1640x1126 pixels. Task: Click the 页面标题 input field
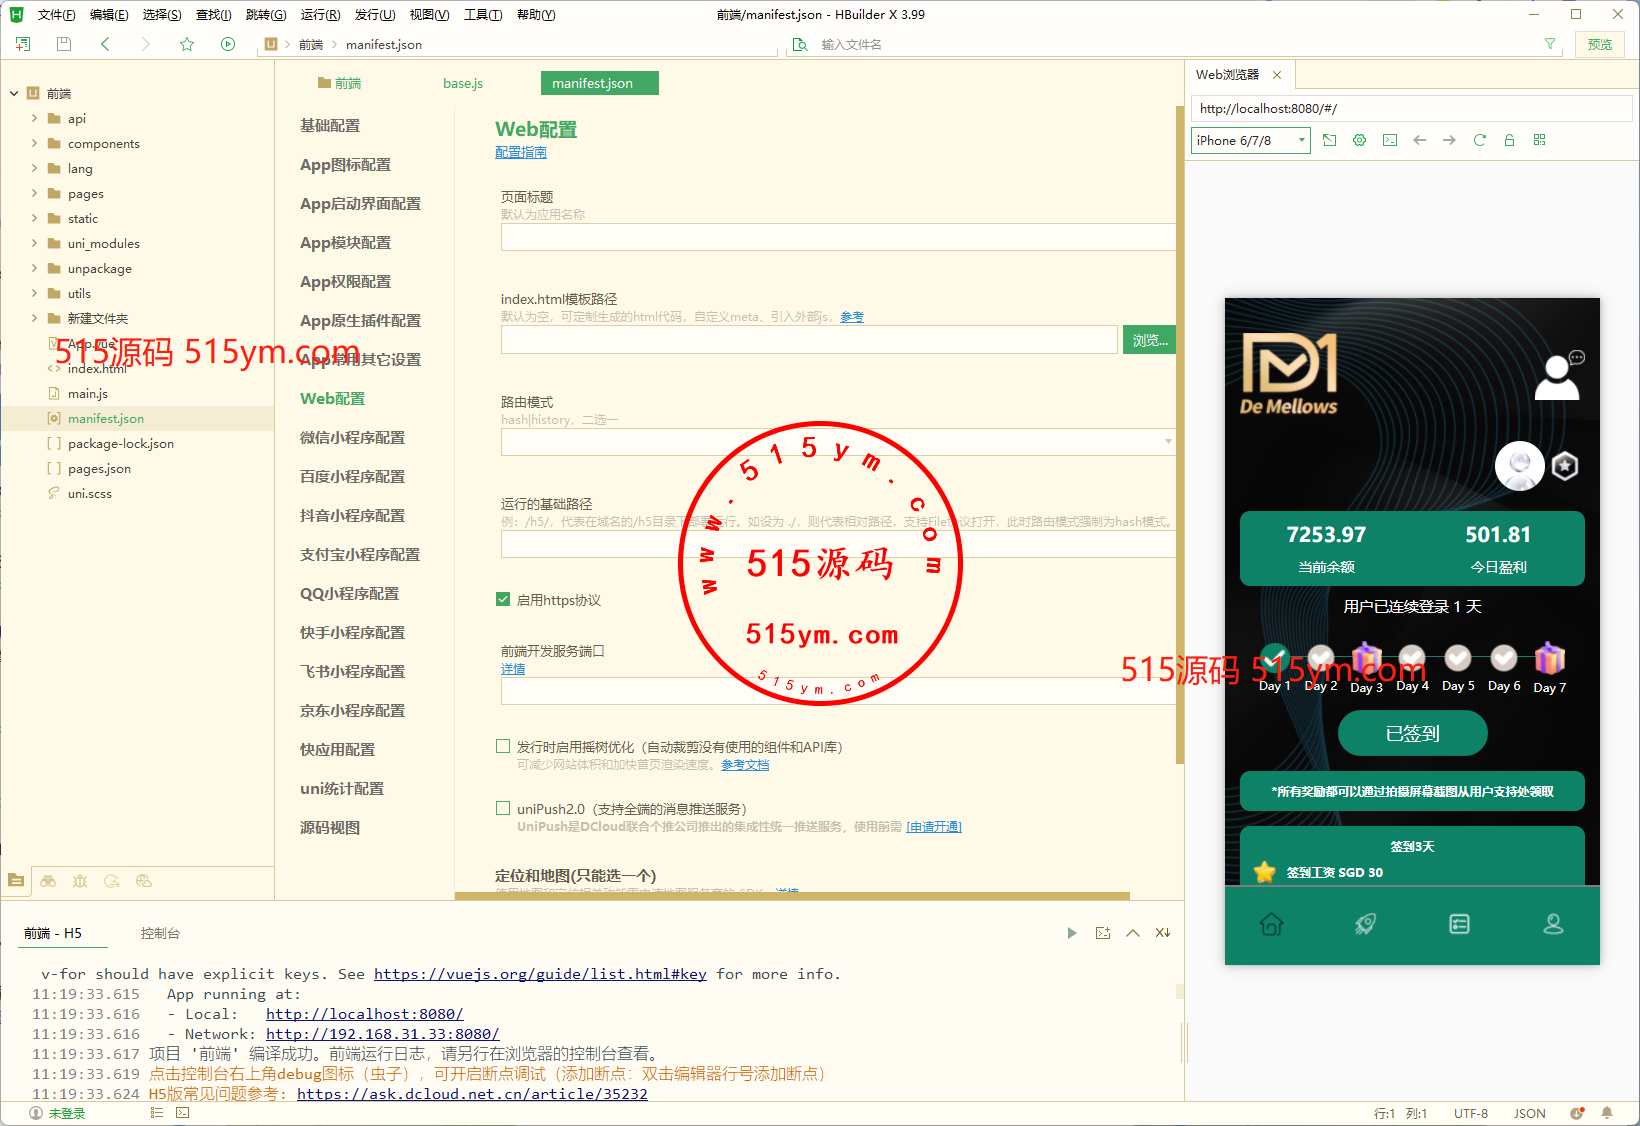tap(837, 237)
